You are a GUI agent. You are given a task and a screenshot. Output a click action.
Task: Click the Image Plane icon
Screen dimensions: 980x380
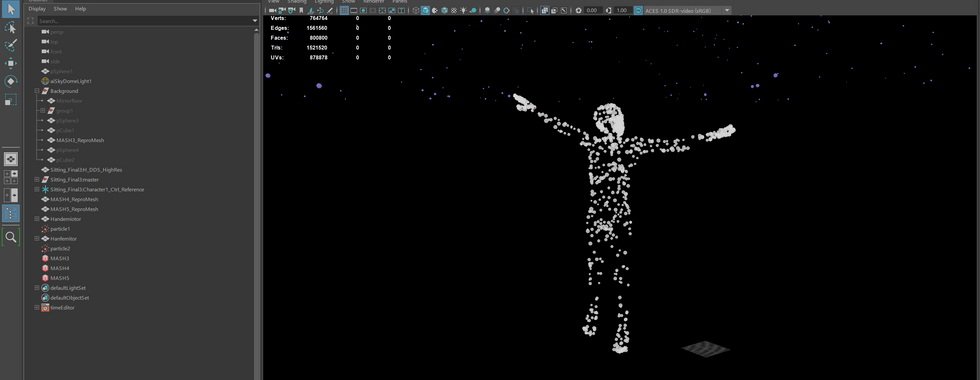pyautogui.click(x=311, y=11)
